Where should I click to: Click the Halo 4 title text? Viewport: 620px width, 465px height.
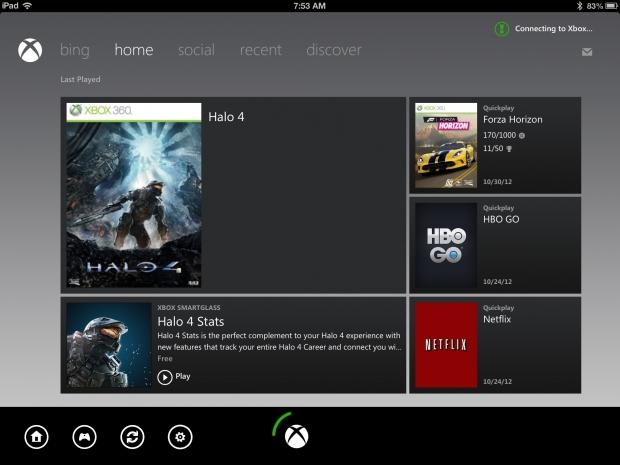[226, 117]
